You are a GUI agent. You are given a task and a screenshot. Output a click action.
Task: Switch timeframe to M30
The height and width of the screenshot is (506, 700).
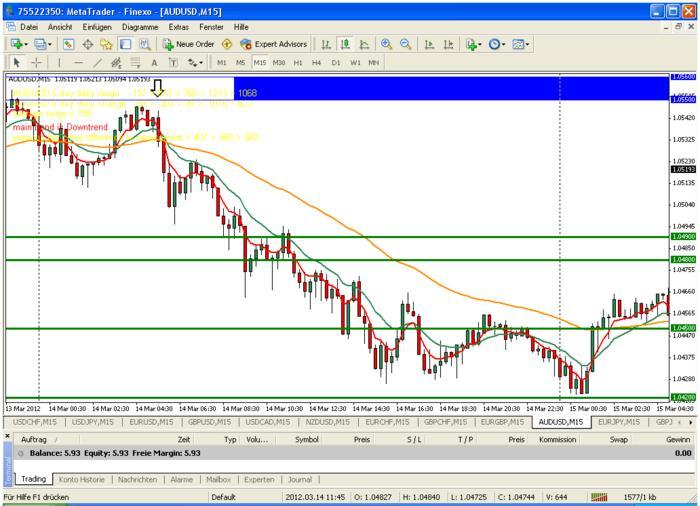click(279, 63)
